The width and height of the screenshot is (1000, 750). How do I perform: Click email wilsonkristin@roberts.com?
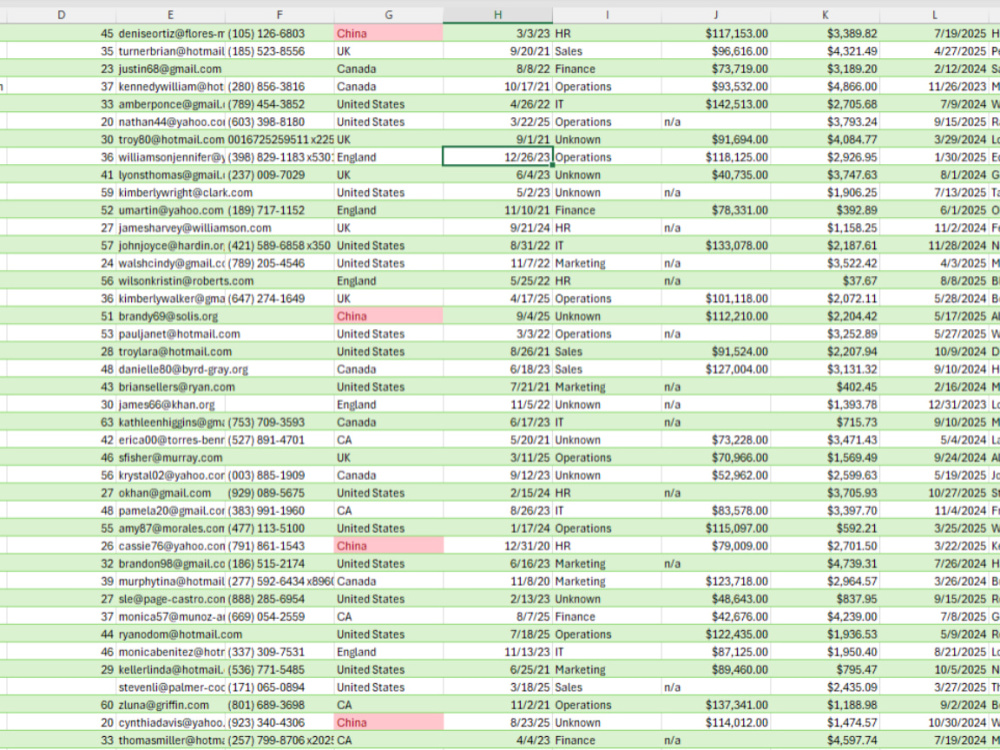[x=170, y=281]
